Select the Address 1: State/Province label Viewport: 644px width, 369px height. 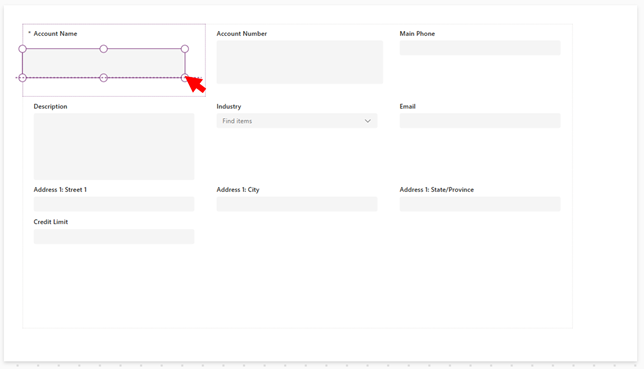(437, 189)
